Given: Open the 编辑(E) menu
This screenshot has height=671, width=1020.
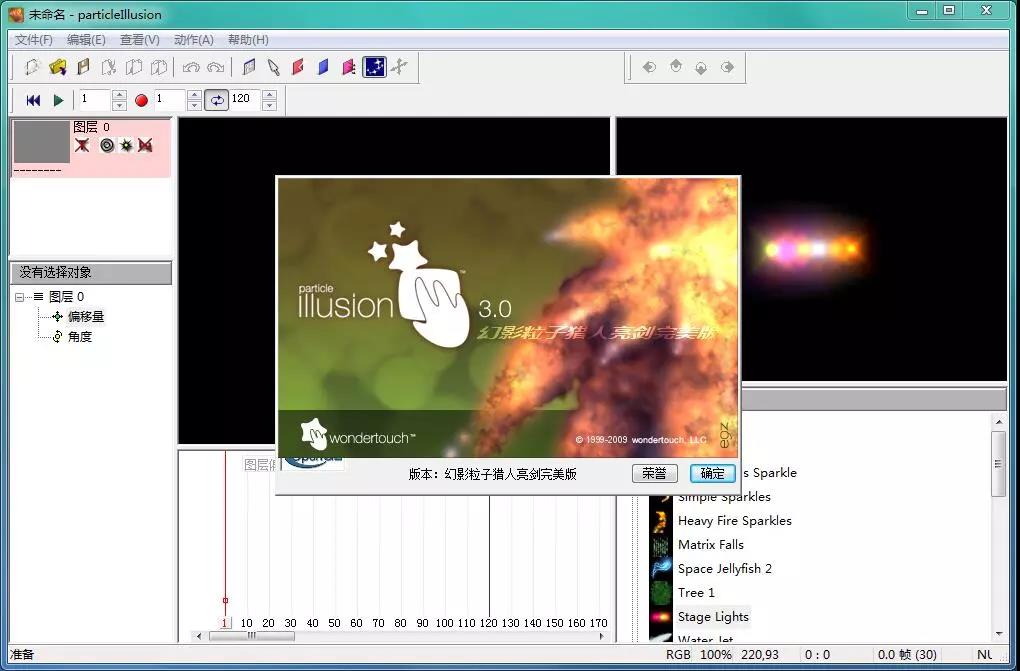Looking at the screenshot, I should point(87,40).
